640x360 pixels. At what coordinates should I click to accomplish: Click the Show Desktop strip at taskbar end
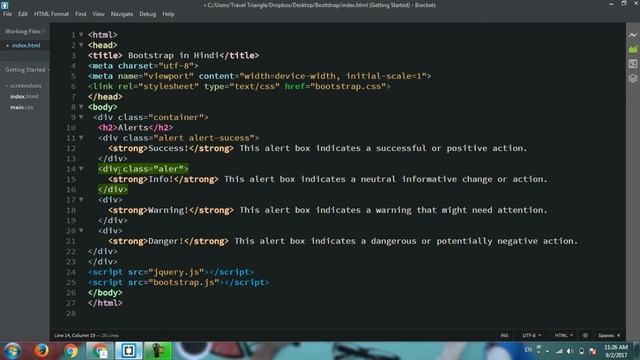click(638, 351)
